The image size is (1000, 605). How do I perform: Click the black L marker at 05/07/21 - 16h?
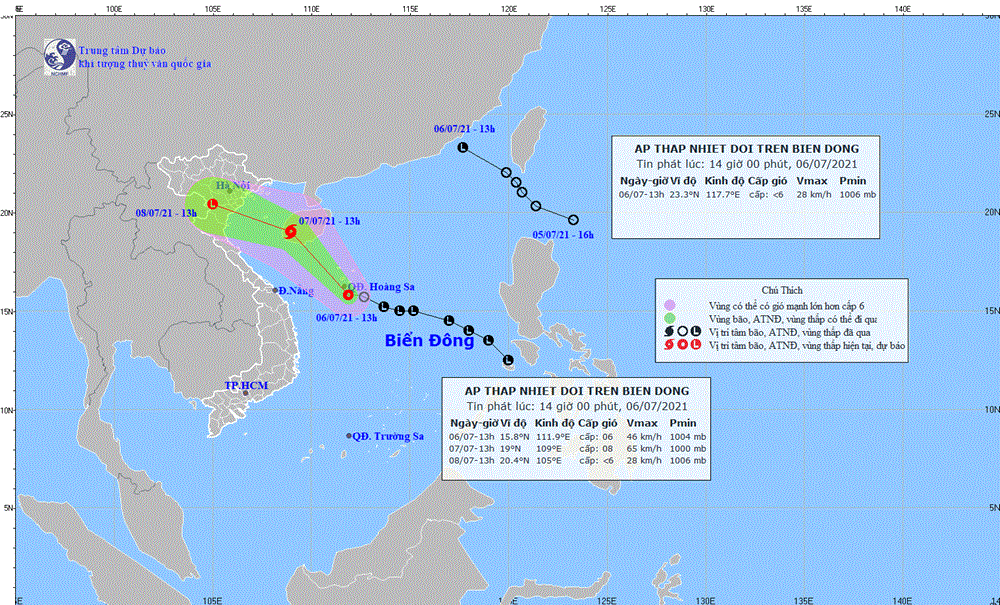coord(573,220)
